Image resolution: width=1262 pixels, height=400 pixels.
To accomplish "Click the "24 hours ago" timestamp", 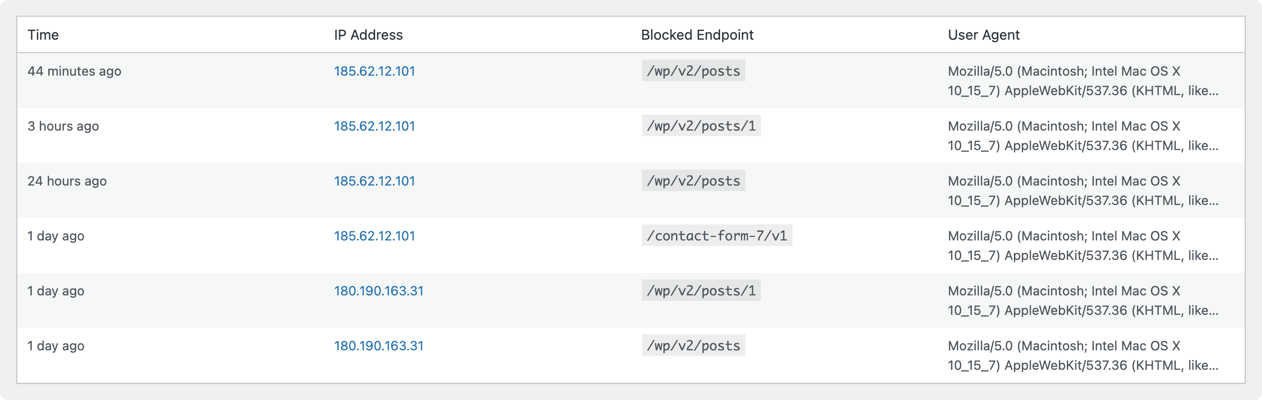I will click(67, 182).
